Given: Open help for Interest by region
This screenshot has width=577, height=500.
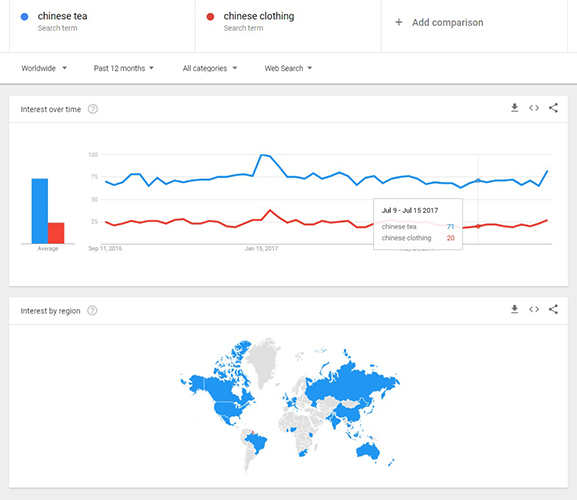Looking at the screenshot, I should [92, 311].
